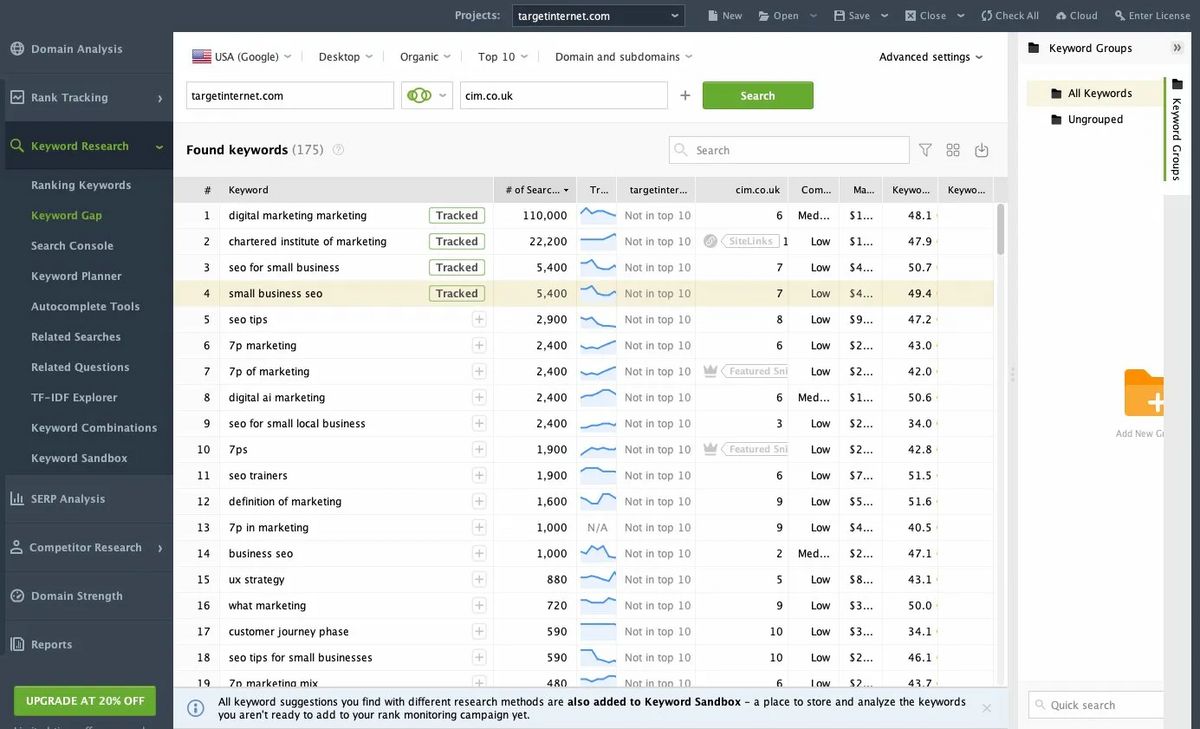The height and width of the screenshot is (729, 1200).
Task: Select Ranking Keywords submenu item
Action: coord(81,185)
